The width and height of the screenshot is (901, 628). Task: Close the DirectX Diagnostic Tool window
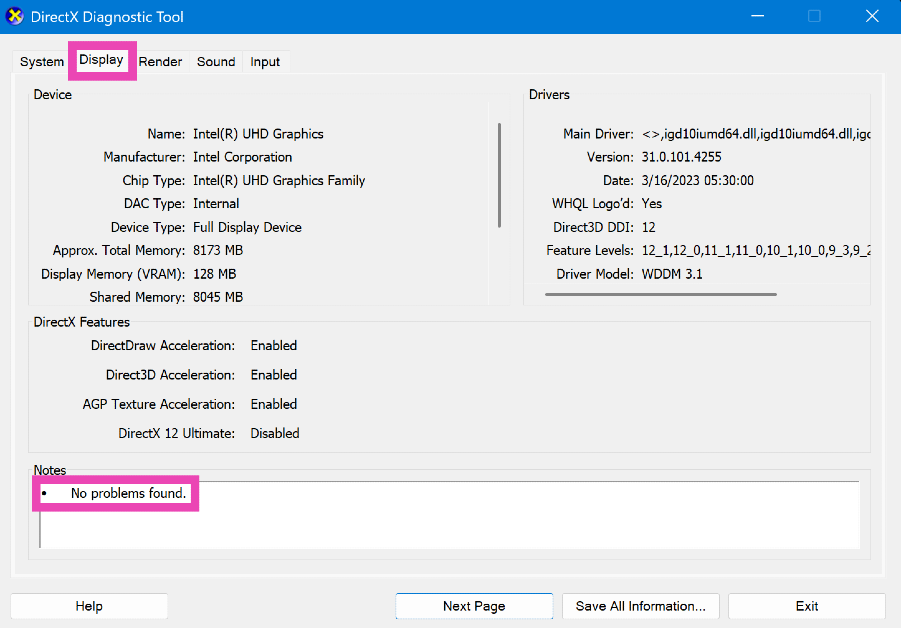[867, 17]
